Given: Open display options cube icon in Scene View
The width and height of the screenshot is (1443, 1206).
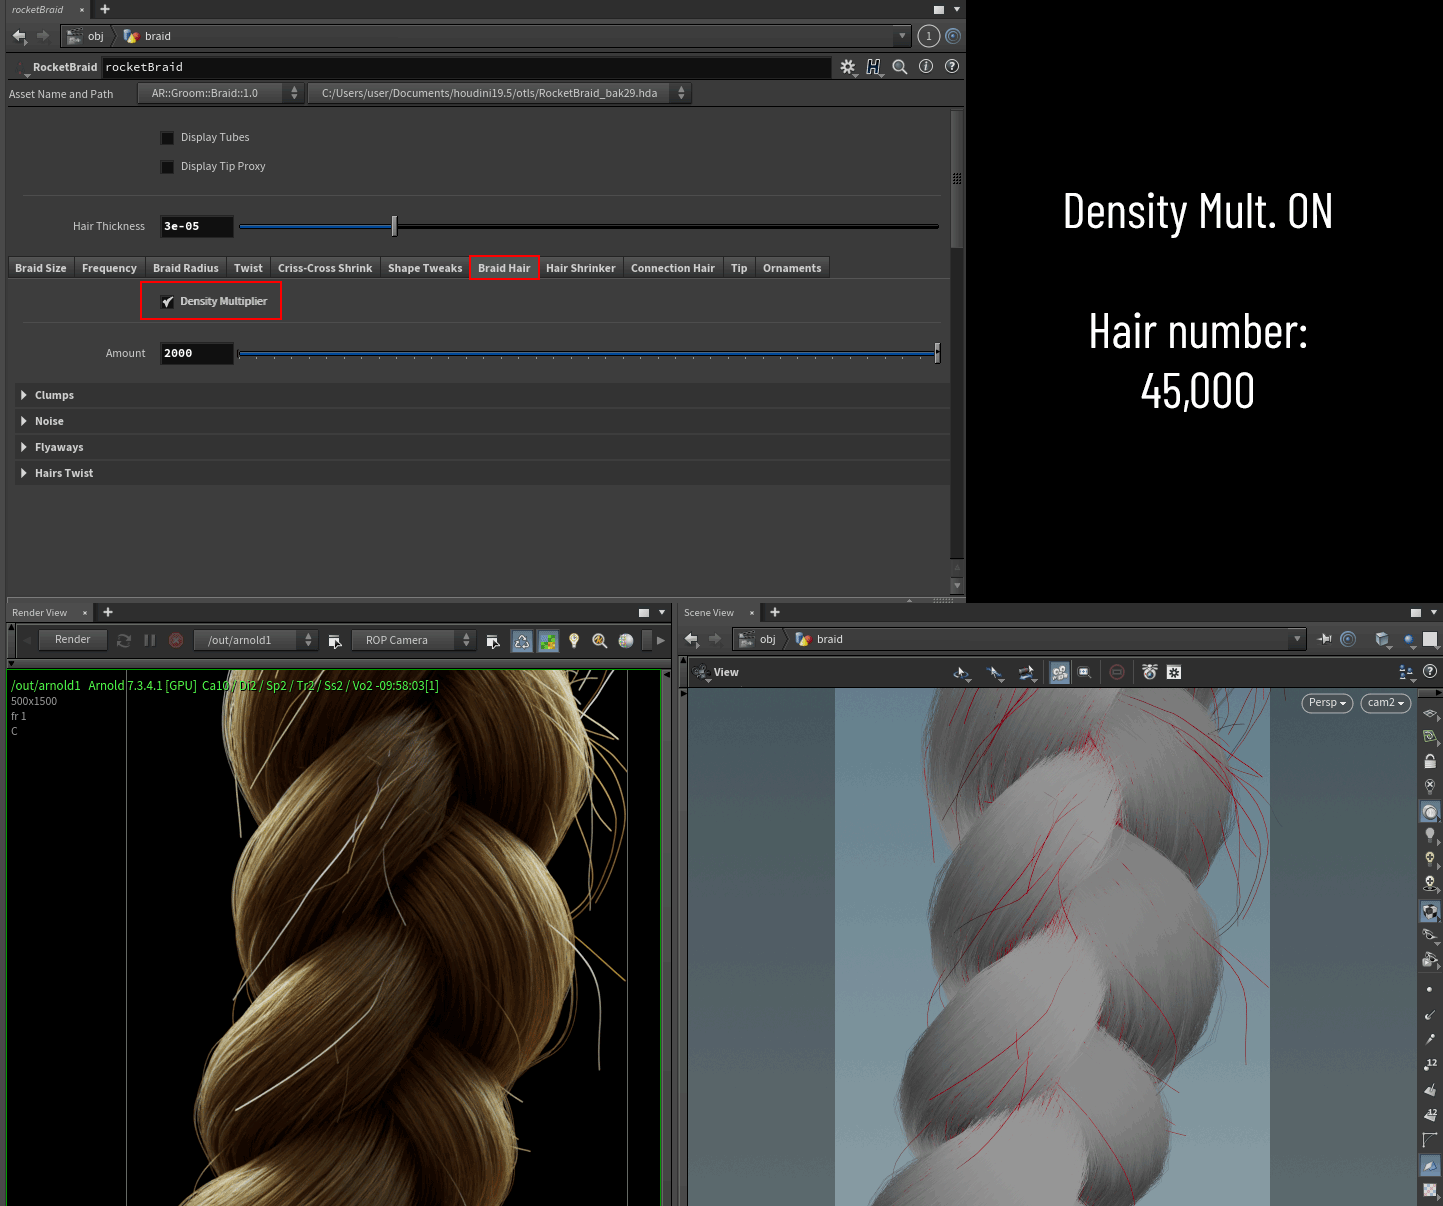Looking at the screenshot, I should pos(1382,640).
